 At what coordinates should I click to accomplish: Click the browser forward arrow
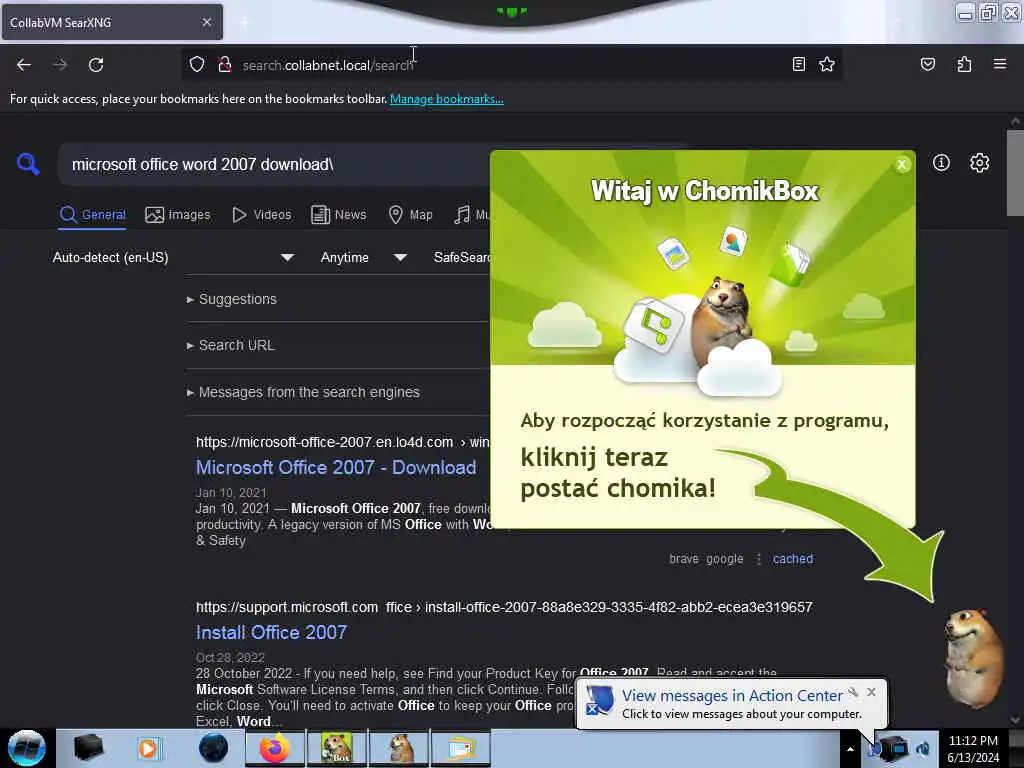[x=59, y=65]
